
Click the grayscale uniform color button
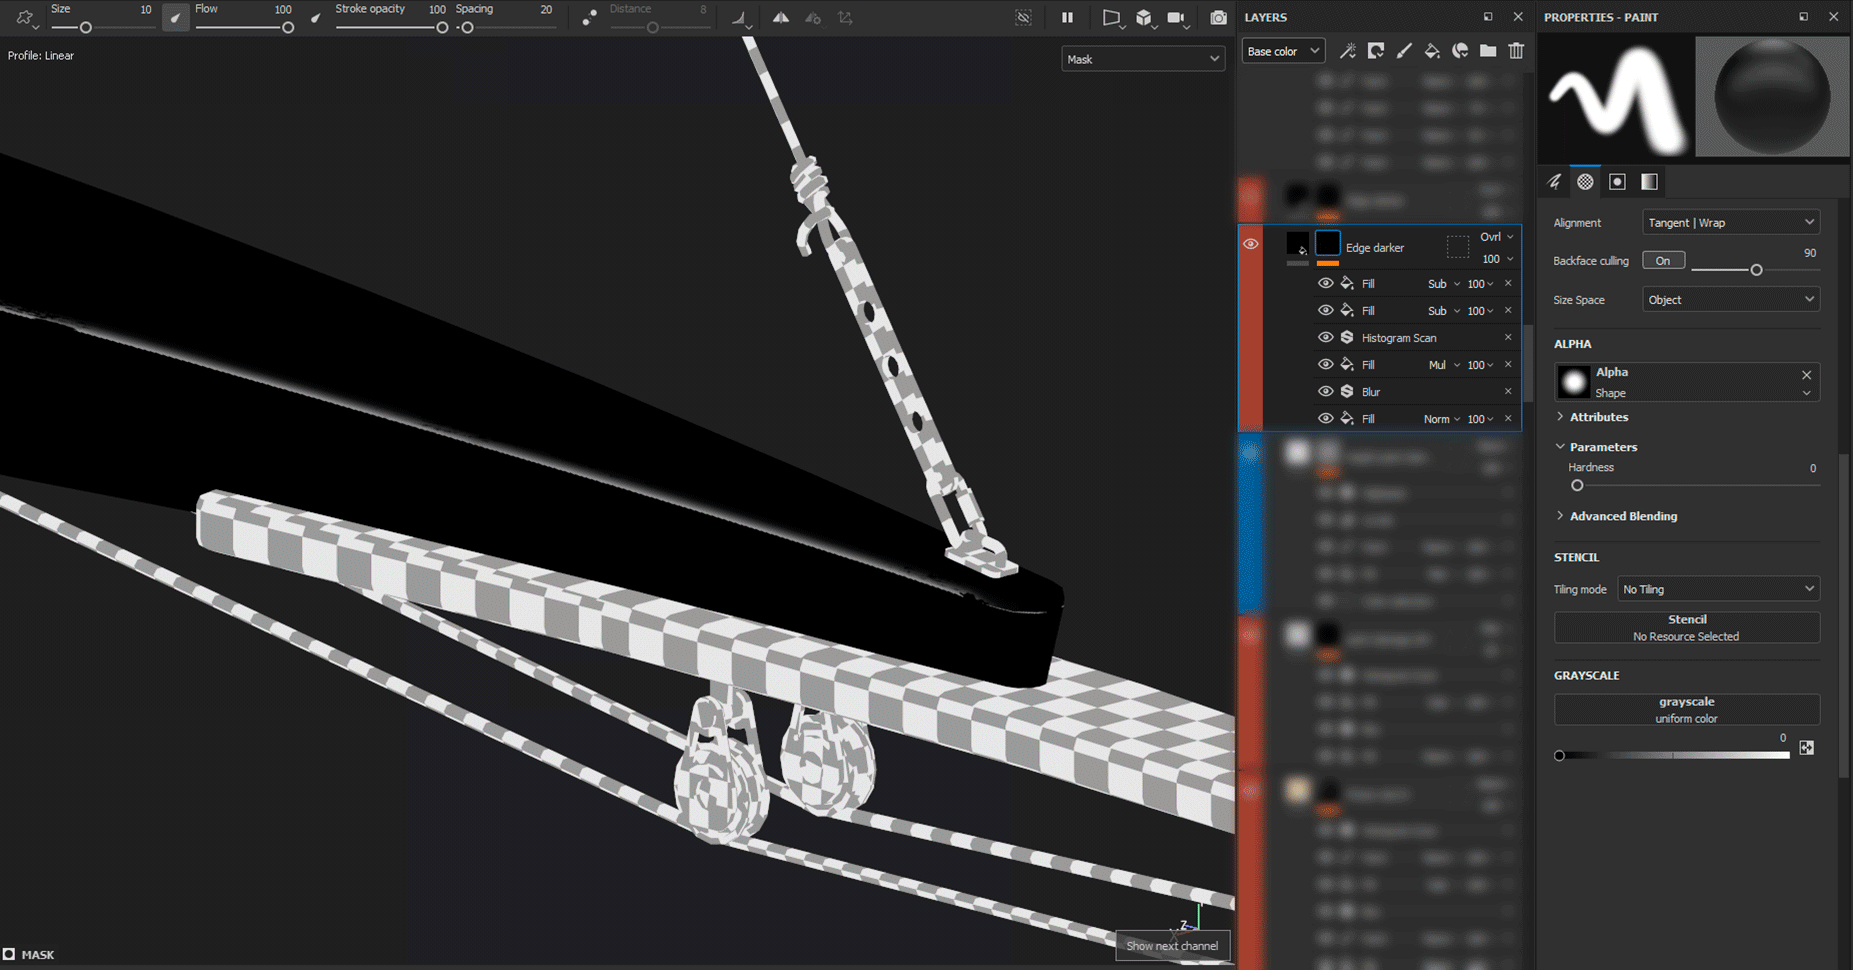(x=1686, y=710)
